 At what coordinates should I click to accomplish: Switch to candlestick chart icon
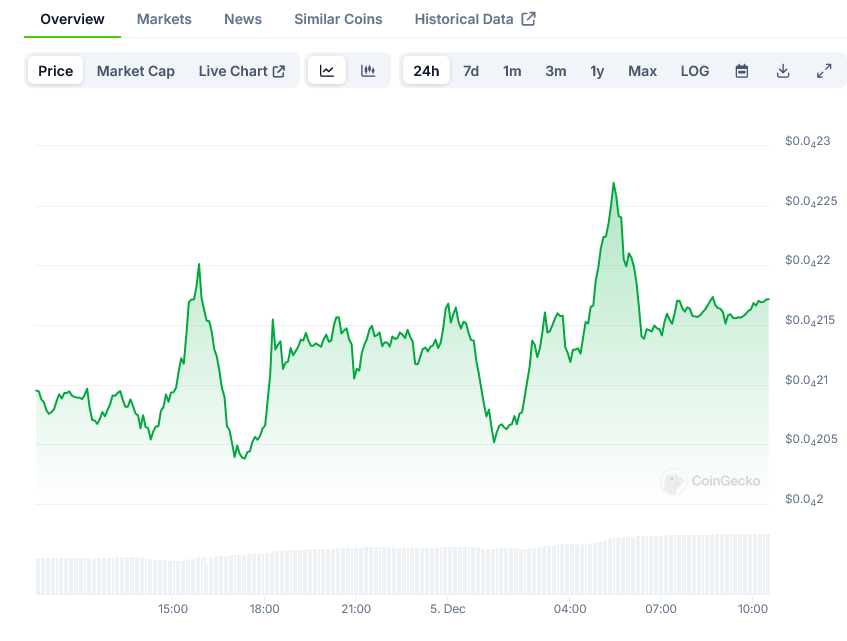point(368,71)
